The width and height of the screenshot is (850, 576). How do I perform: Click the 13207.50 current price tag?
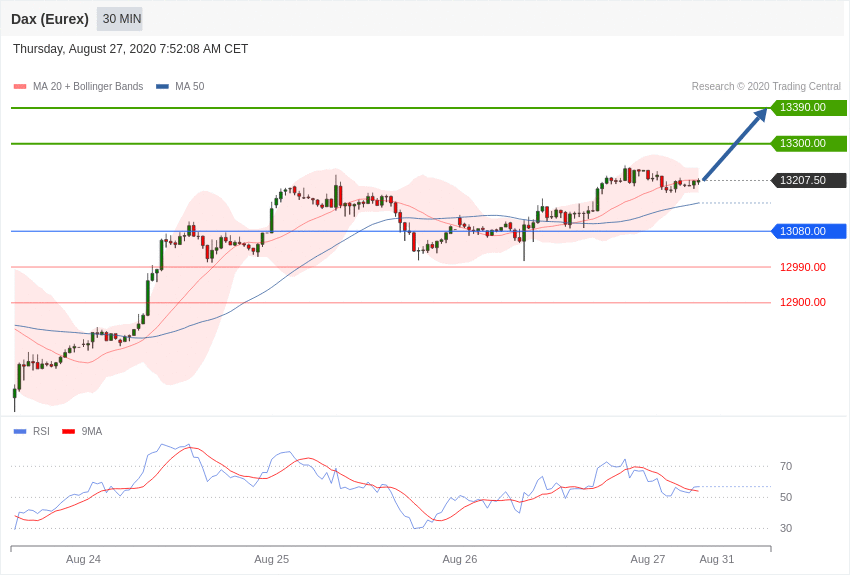tap(807, 181)
